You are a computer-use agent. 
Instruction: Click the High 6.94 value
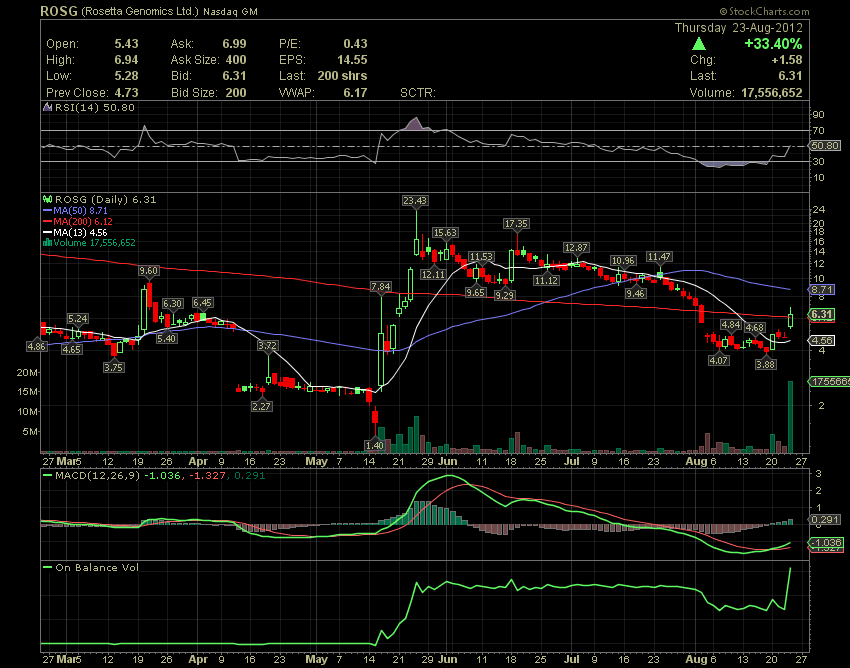(126, 60)
